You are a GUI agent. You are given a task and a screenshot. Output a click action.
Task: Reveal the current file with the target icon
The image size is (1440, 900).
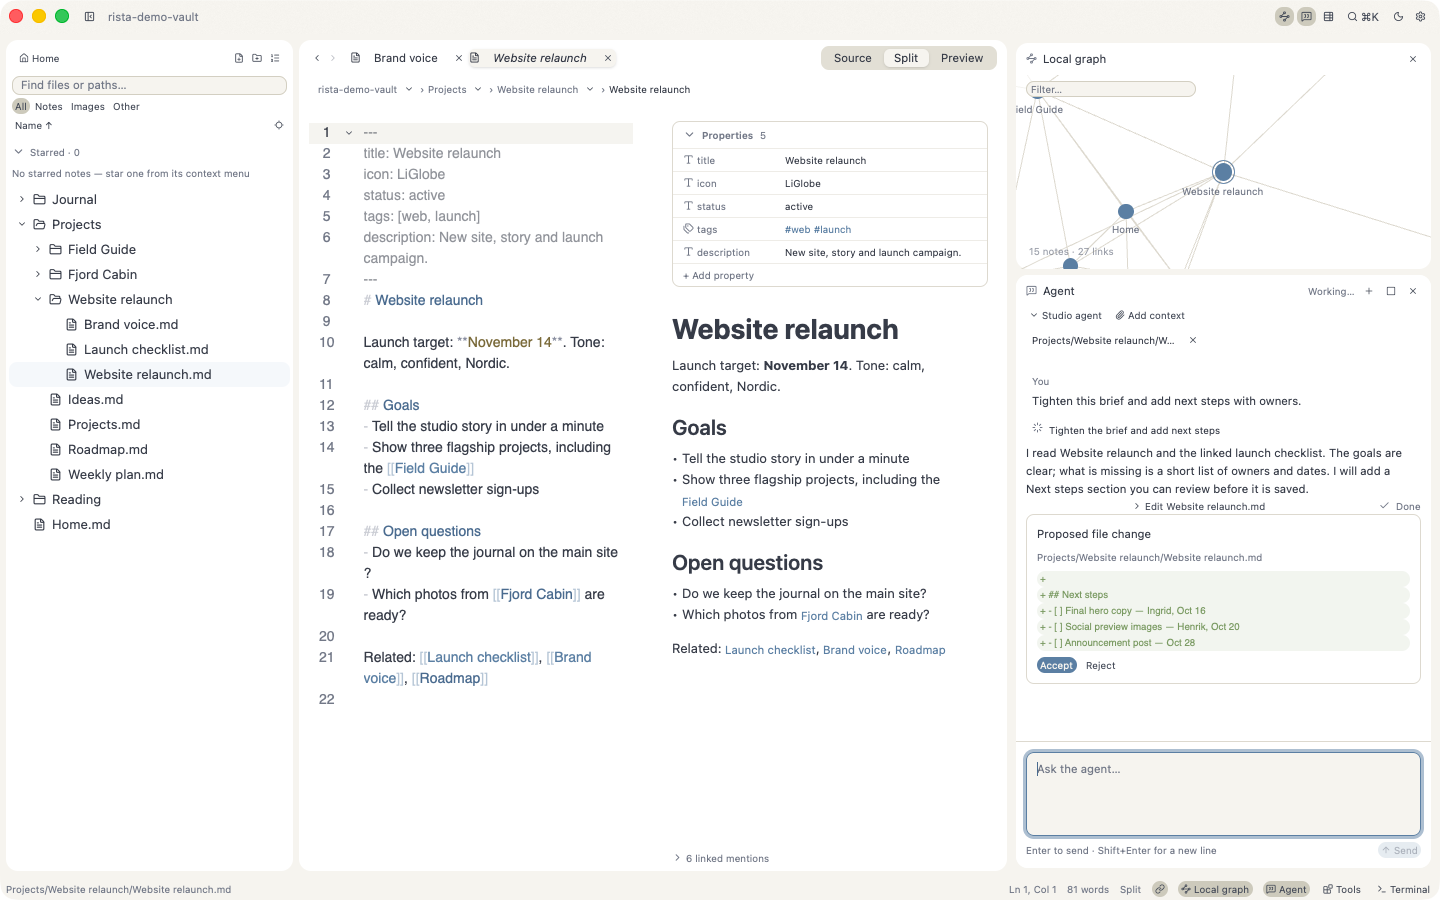[x=279, y=125]
